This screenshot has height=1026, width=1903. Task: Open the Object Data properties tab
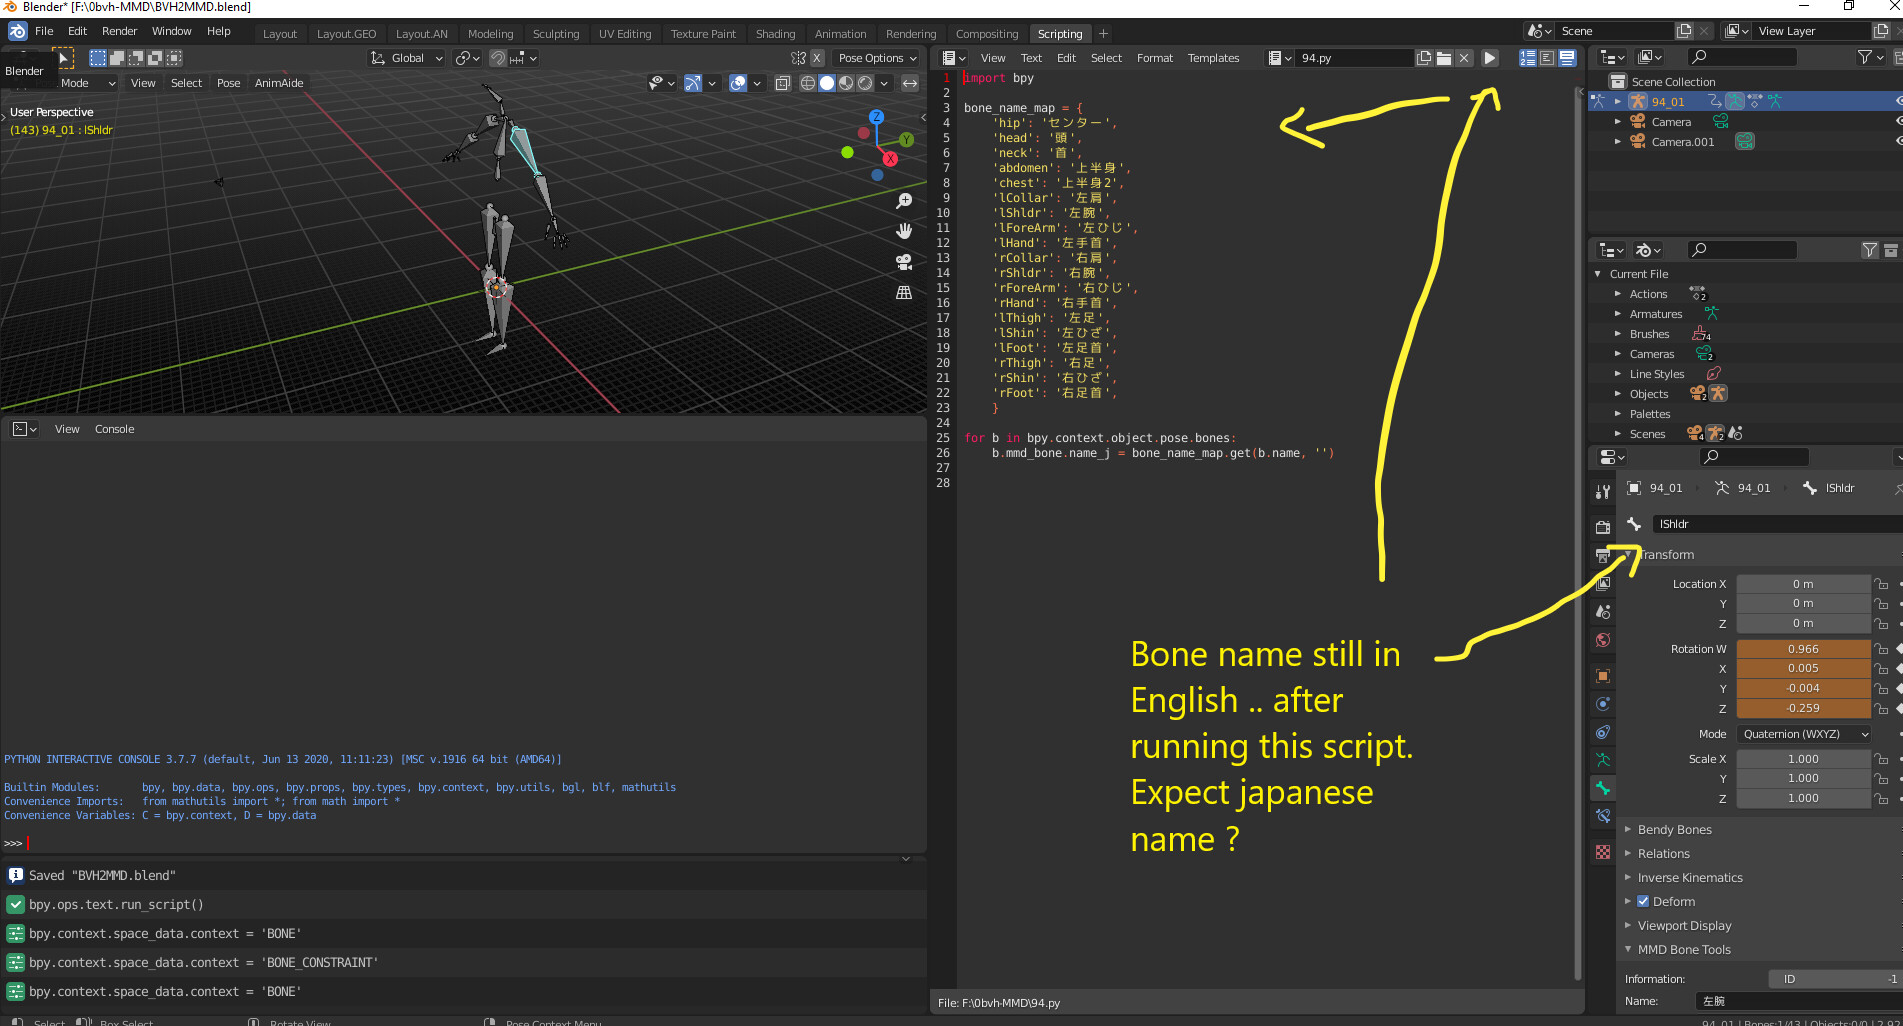[x=1603, y=758]
